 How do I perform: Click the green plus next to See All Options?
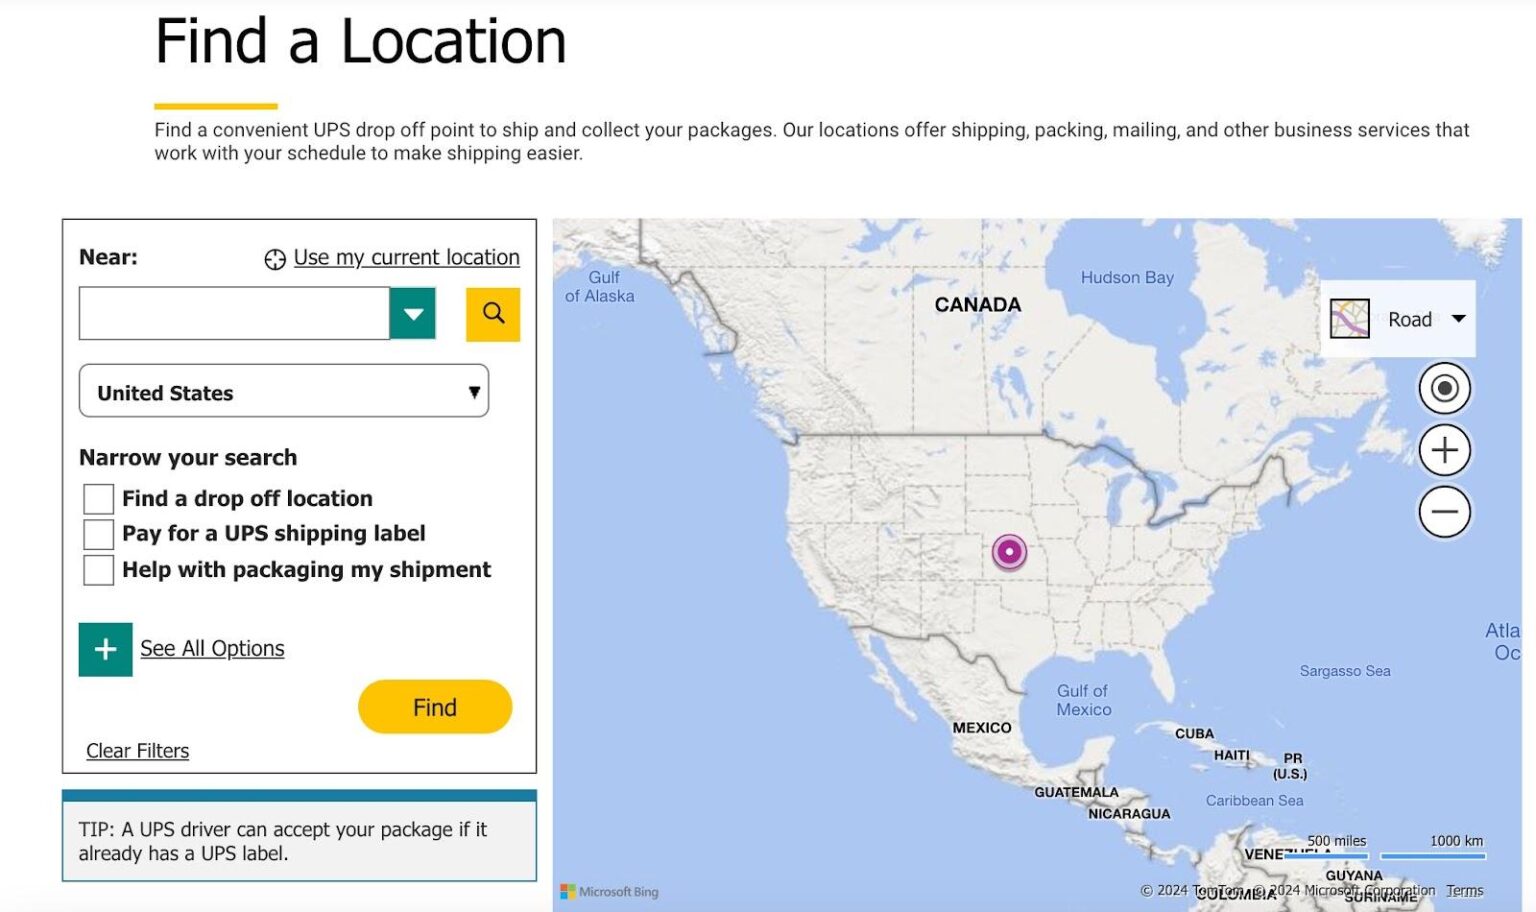105,649
